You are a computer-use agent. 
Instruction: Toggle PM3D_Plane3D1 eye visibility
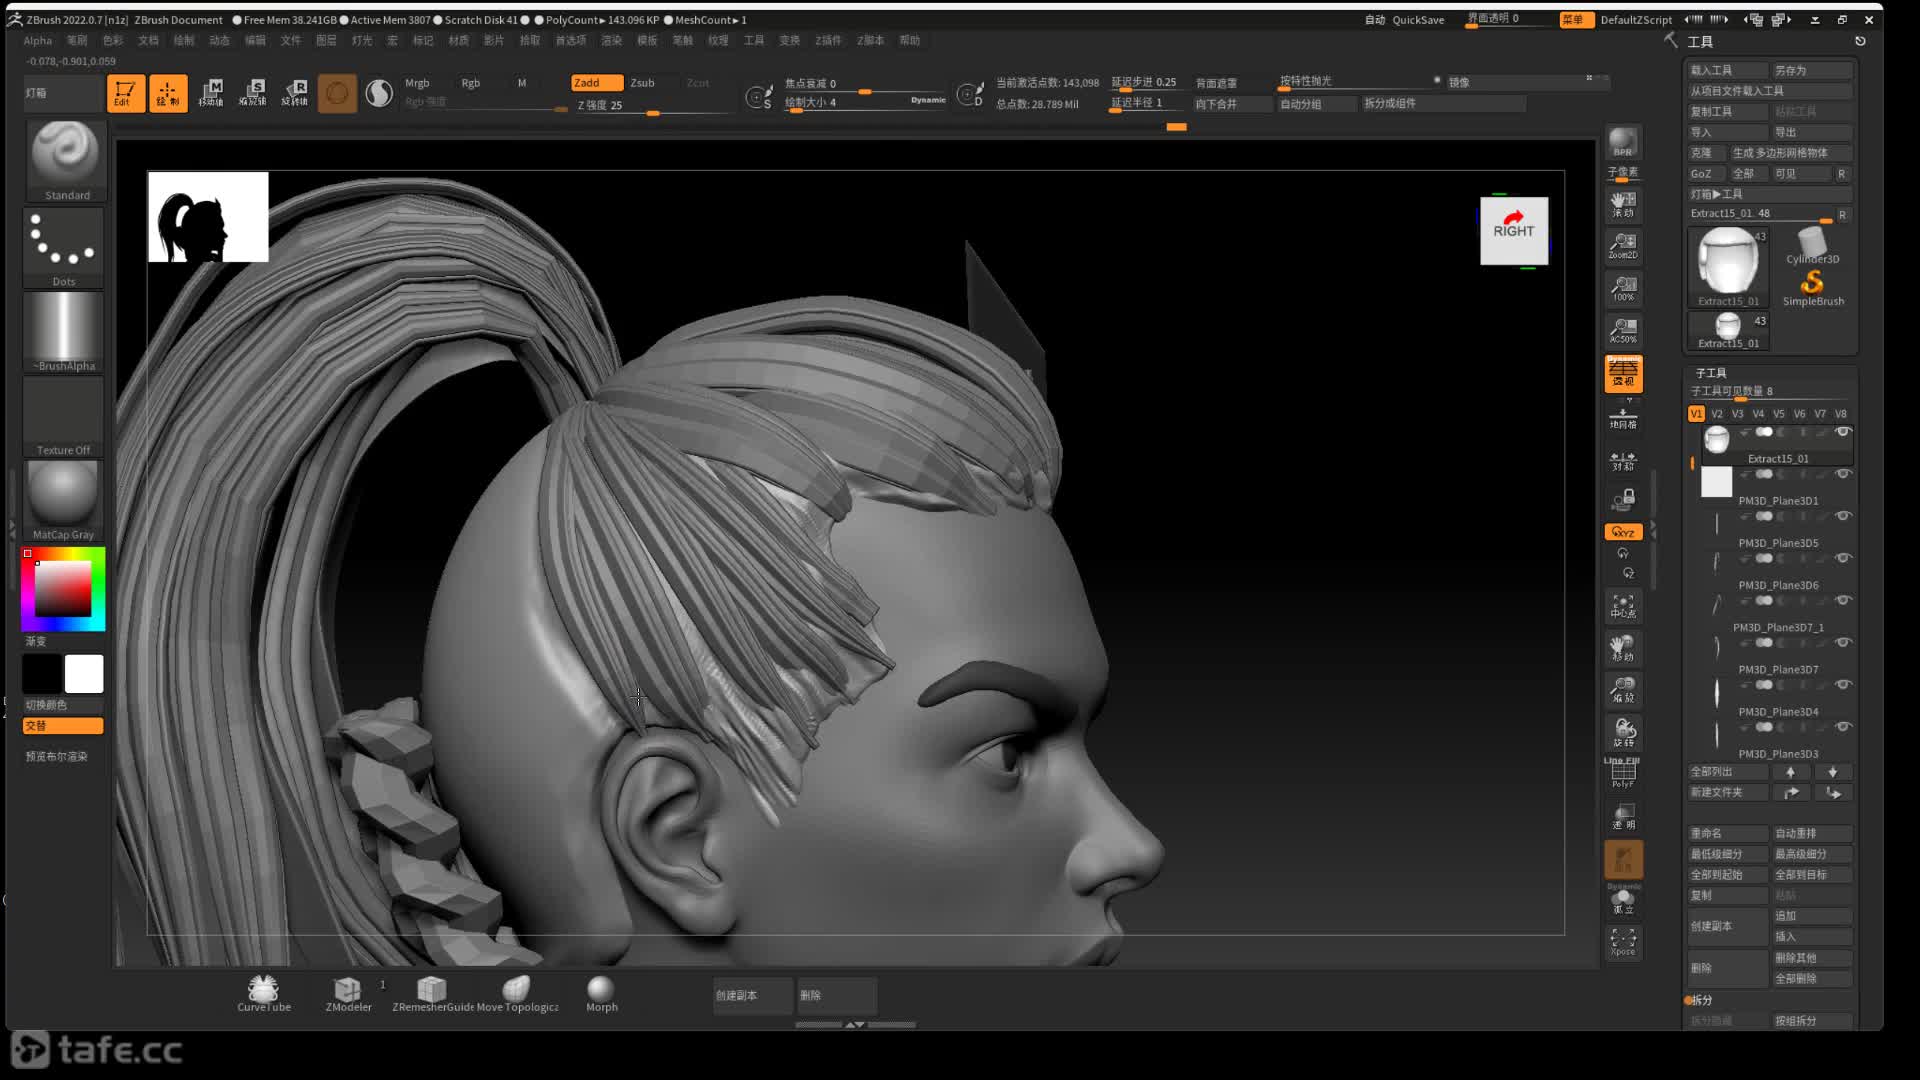coord(1842,474)
